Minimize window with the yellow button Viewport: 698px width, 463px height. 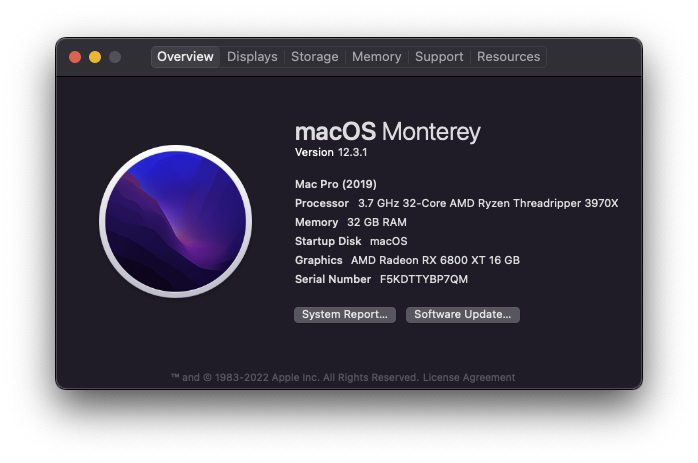[95, 57]
